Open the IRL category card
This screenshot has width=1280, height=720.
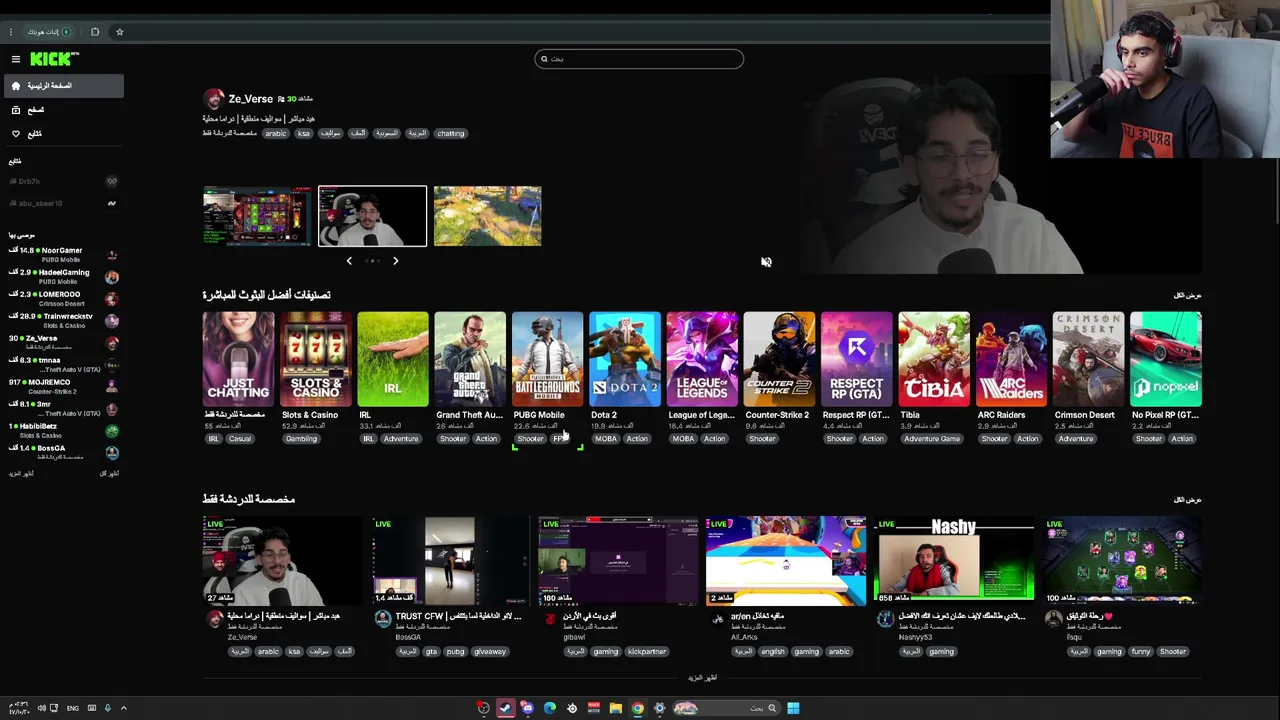[x=393, y=360]
